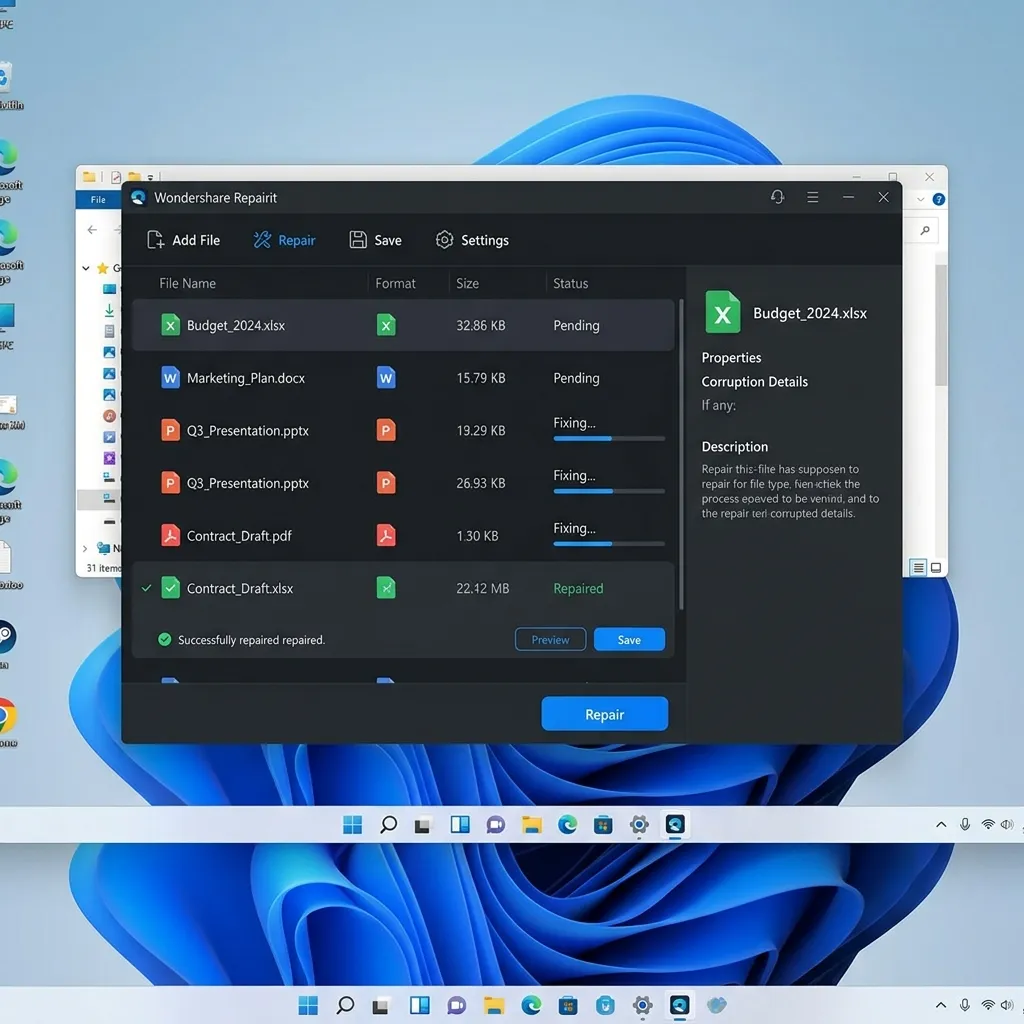Viewport: 1024px width, 1024px height.
Task: Click the Explorer window vertical scrollbar
Action: click(940, 327)
